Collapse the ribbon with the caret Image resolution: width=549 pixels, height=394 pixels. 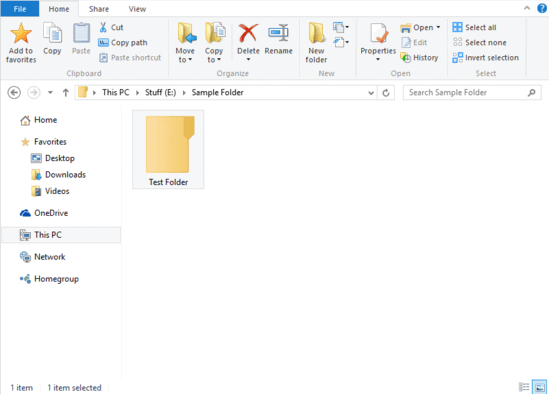coord(527,8)
